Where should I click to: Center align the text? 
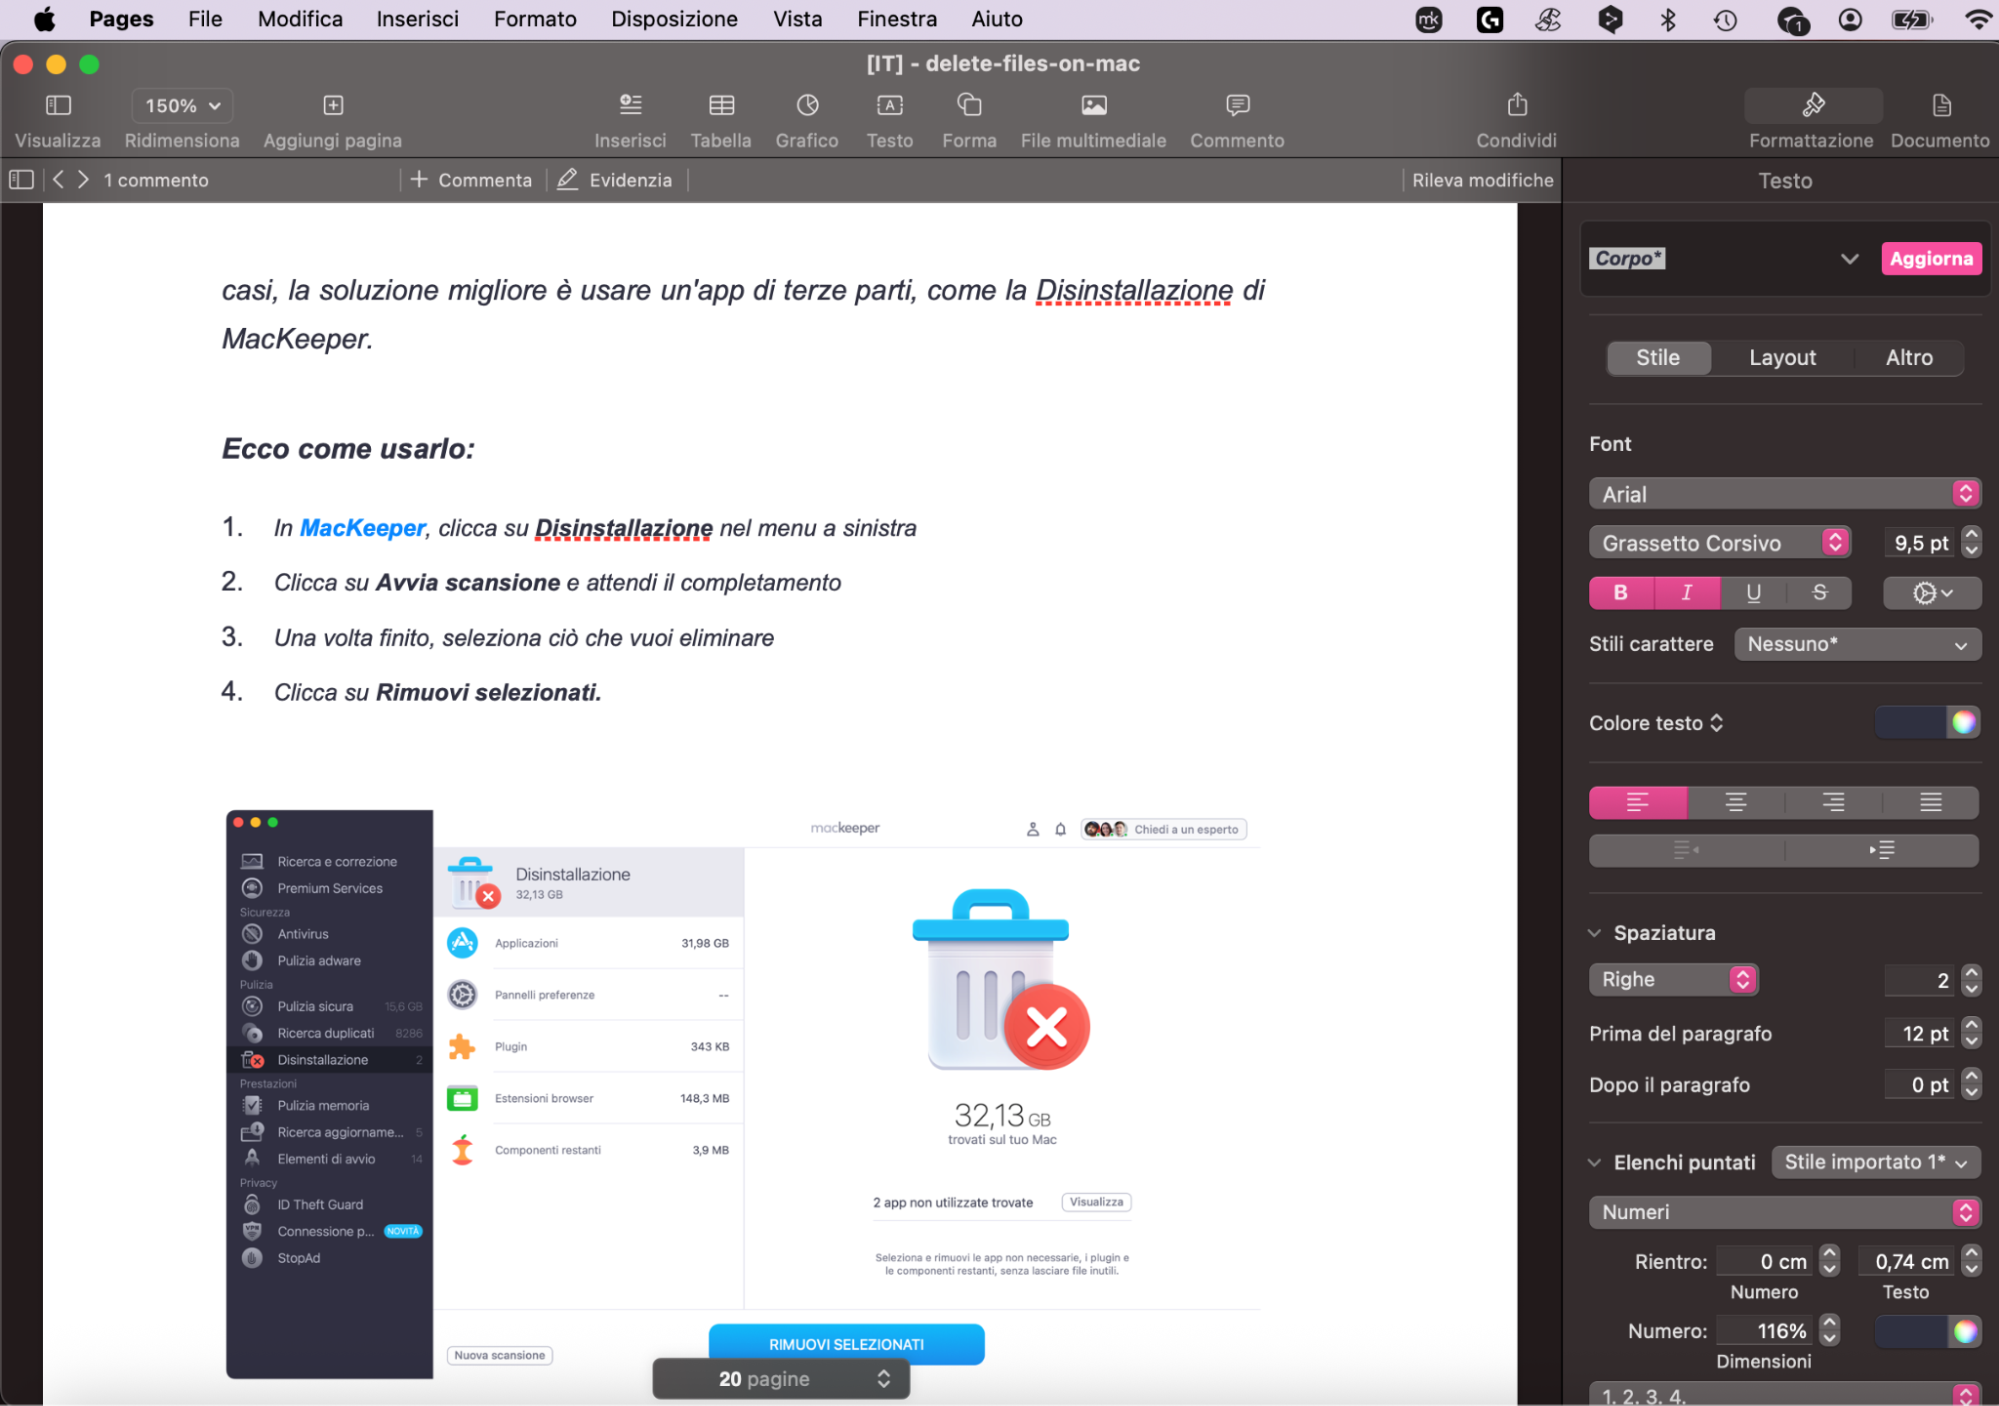tap(1735, 802)
